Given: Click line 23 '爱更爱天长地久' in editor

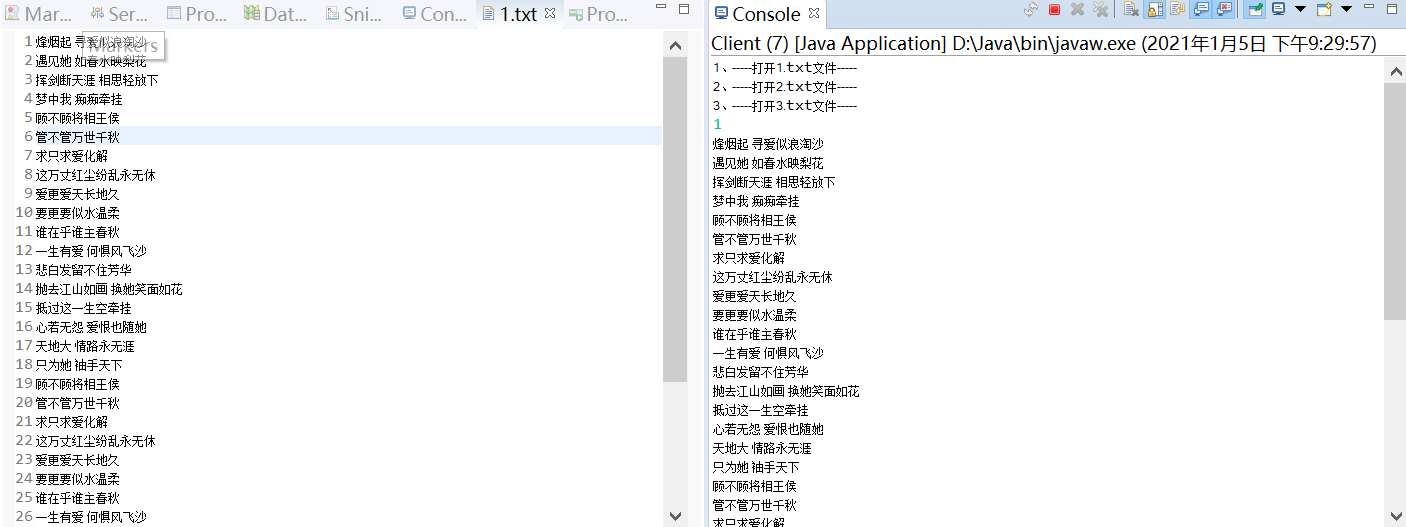Looking at the screenshot, I should click(x=77, y=460).
